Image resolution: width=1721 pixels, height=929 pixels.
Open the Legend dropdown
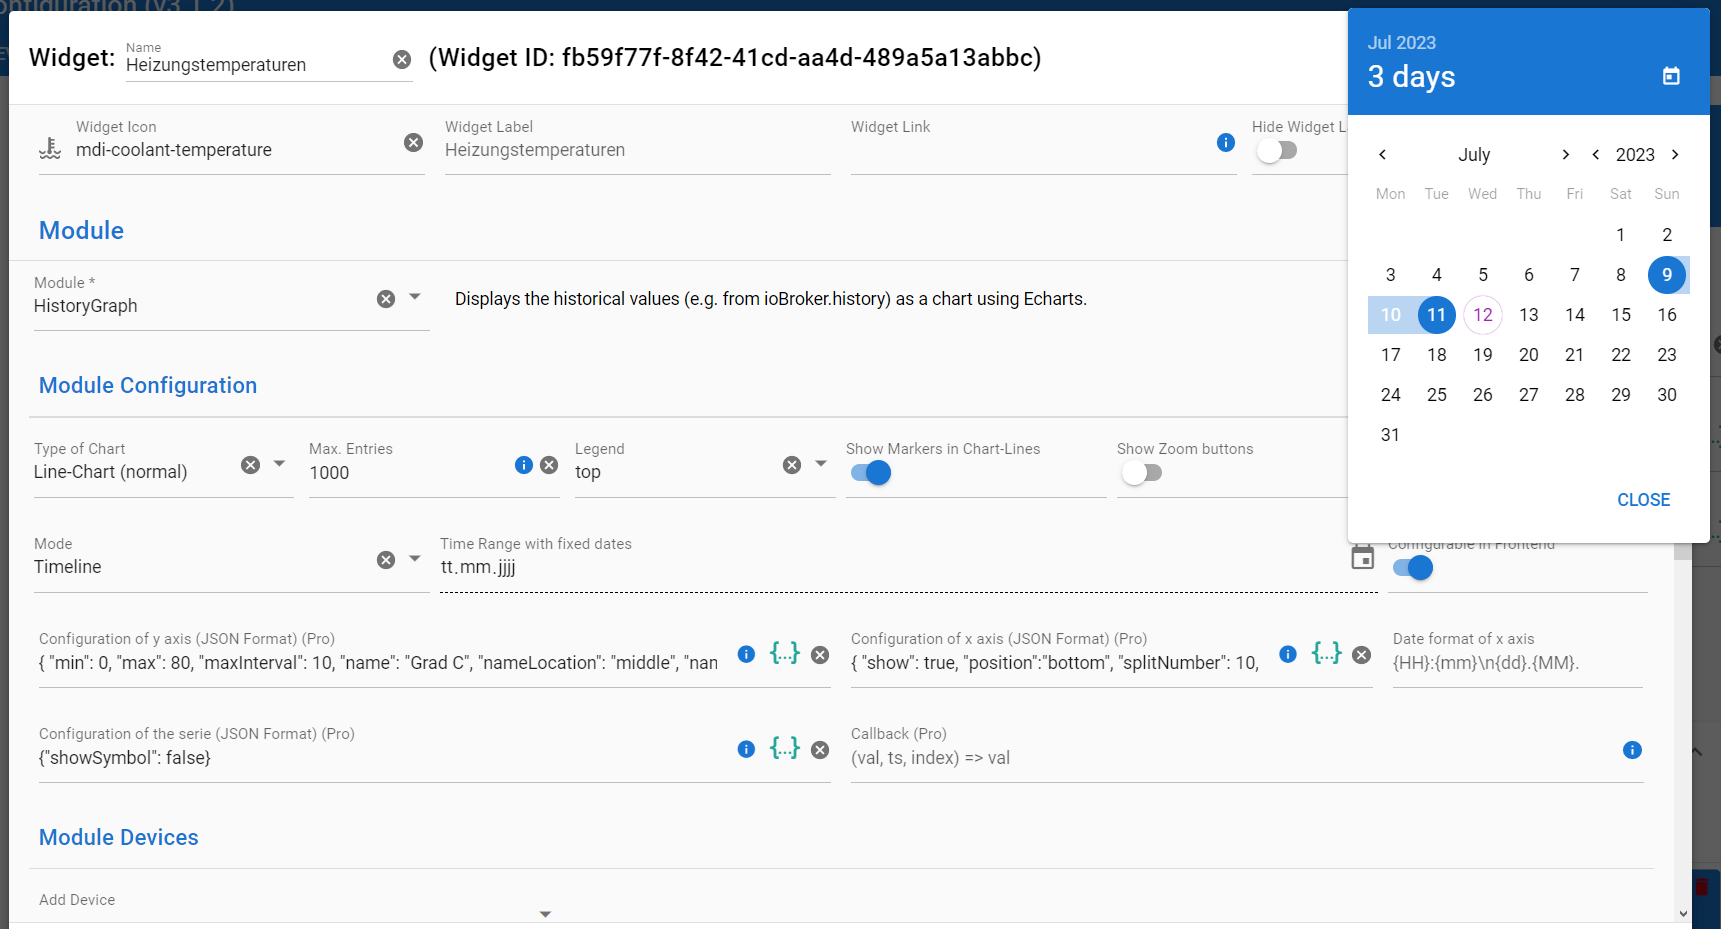point(821,463)
